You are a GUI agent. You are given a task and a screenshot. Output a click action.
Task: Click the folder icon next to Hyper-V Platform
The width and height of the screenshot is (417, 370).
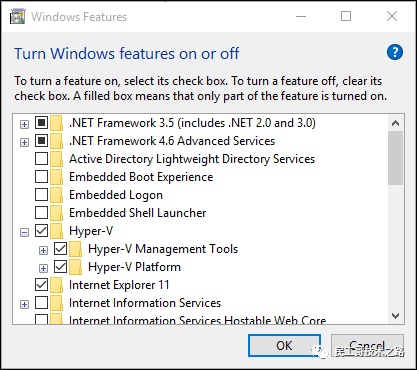76,267
